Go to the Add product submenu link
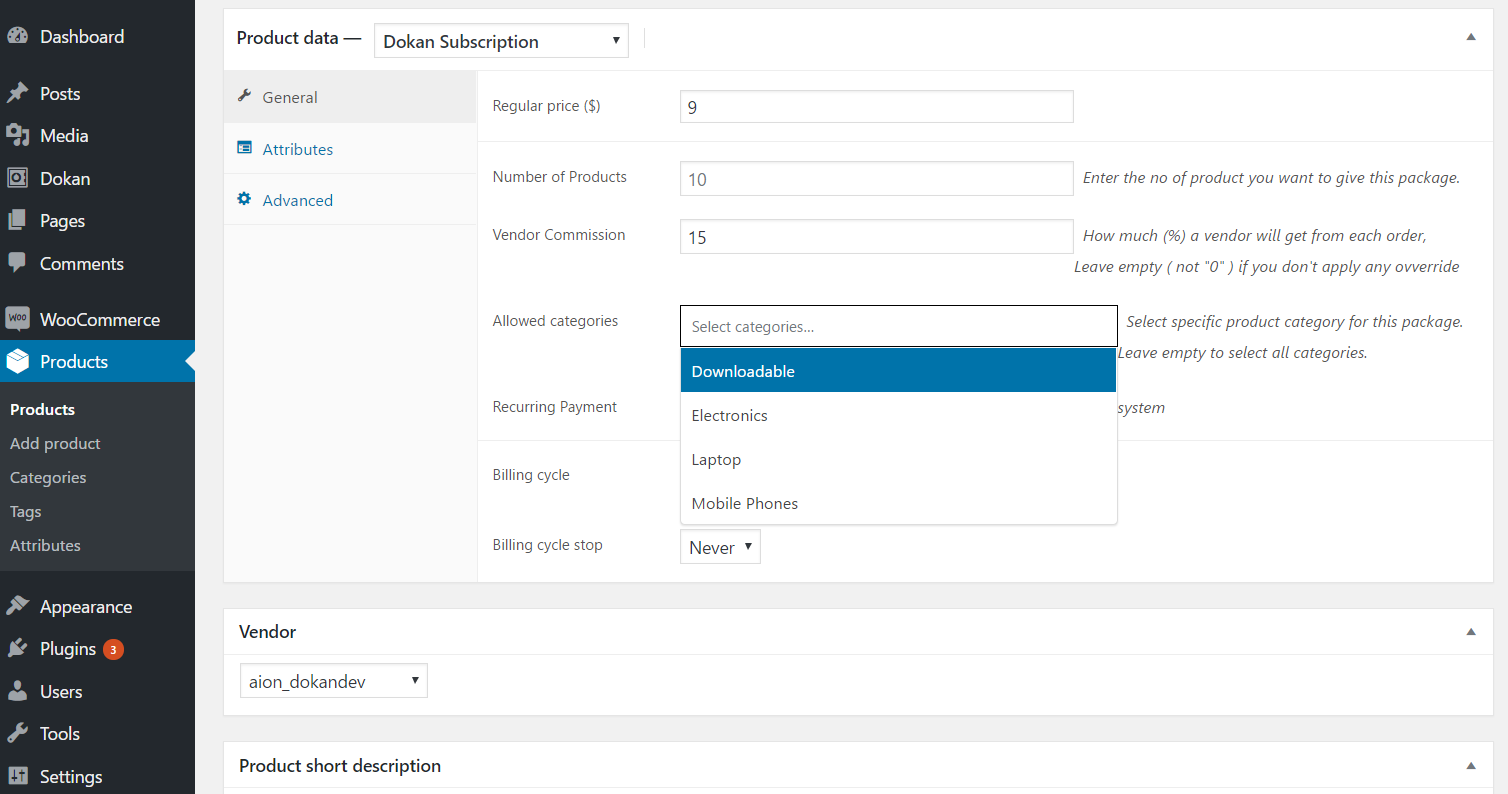 click(55, 443)
